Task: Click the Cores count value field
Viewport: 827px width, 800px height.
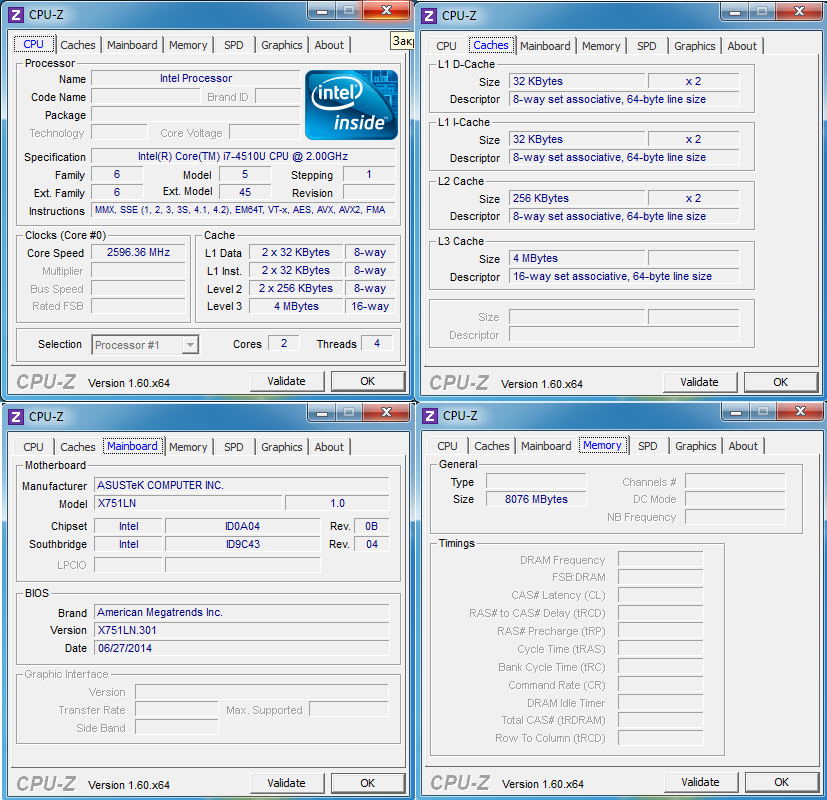Action: 284,343
